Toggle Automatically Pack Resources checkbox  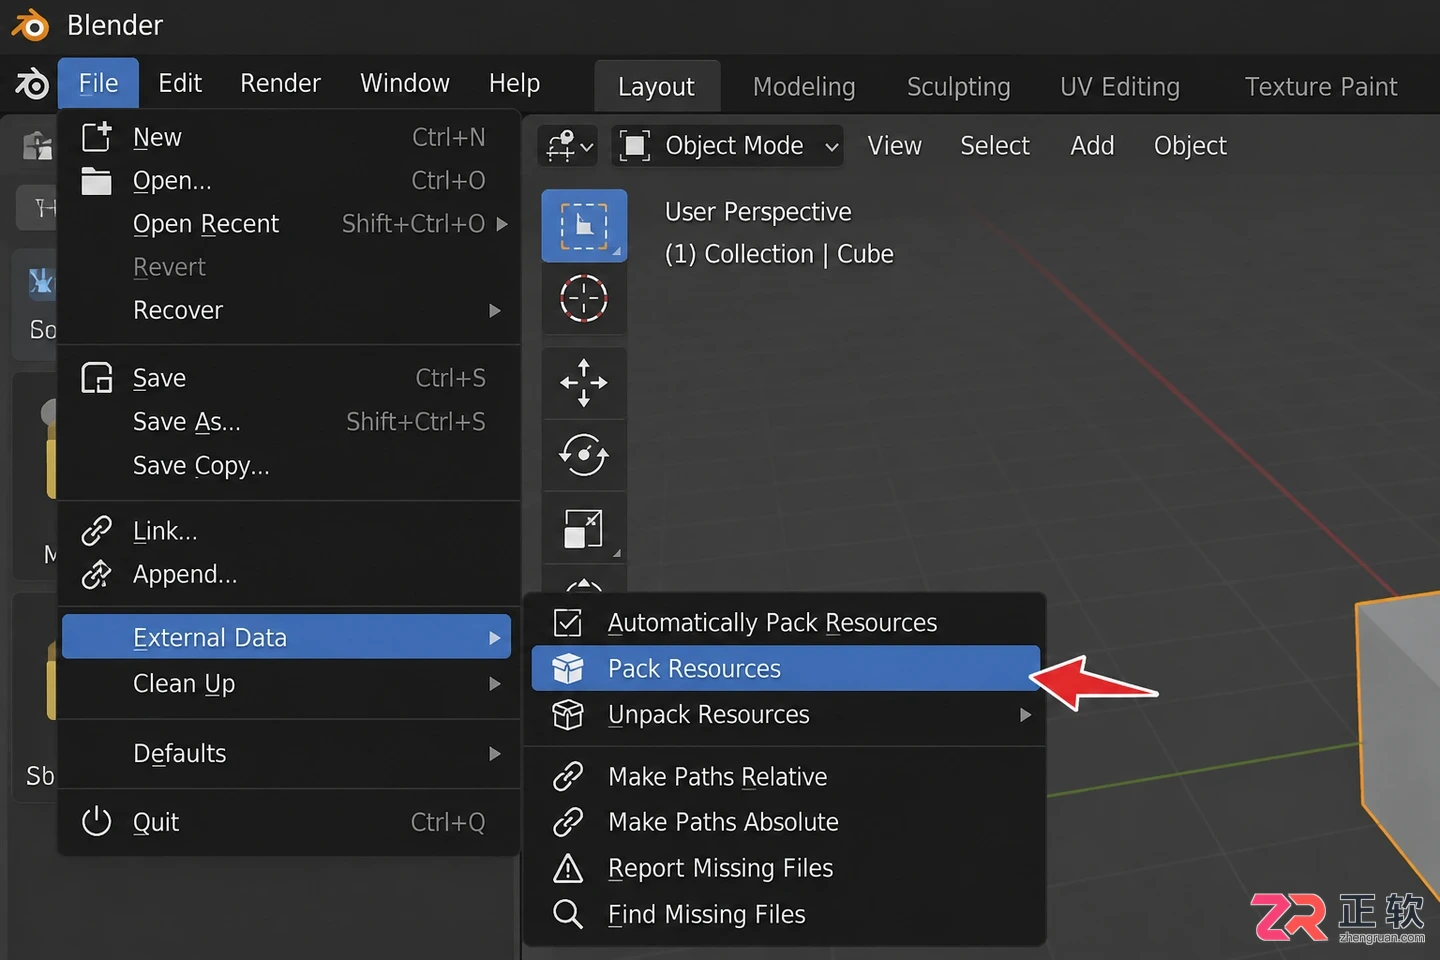(568, 623)
